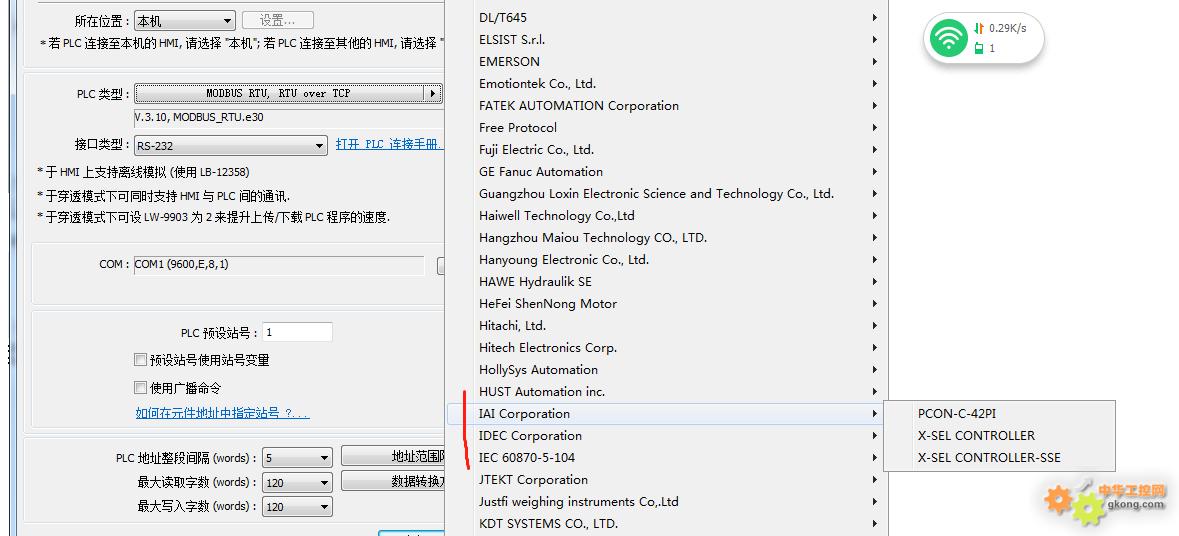
Task: Select IAI Corporation menu entry
Action: point(667,413)
